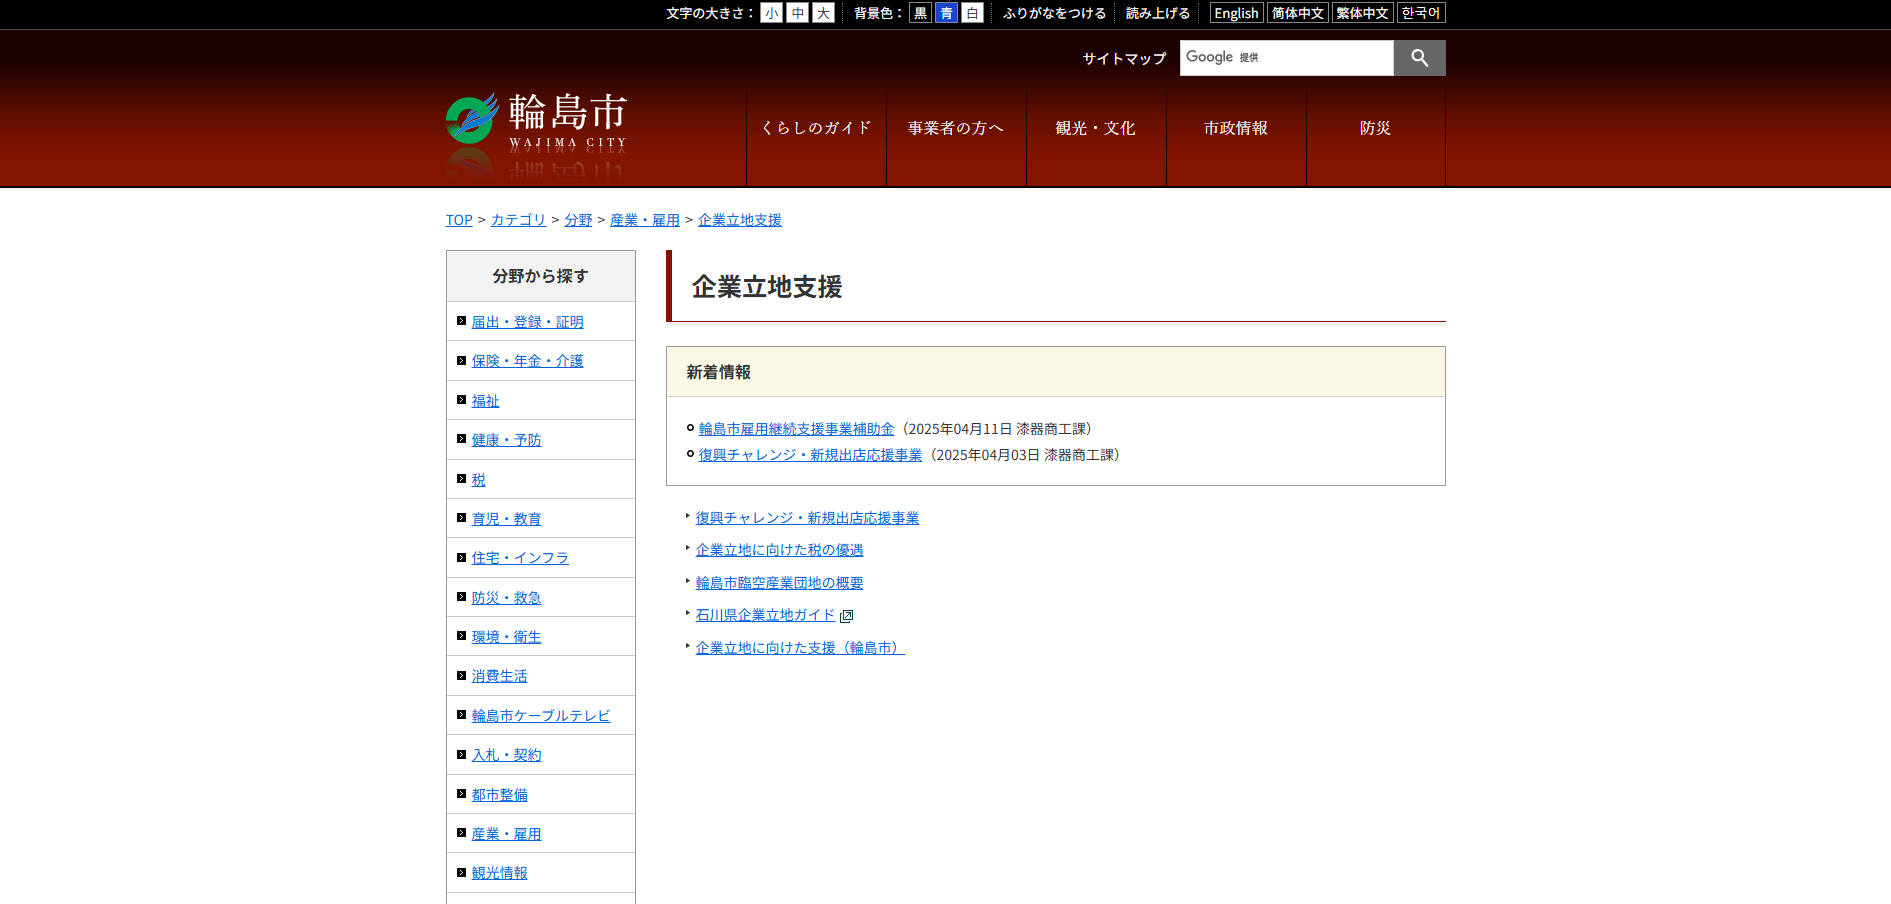Open 届出・登録・証明 sidebar category
This screenshot has height=904, width=1891.
click(x=527, y=322)
